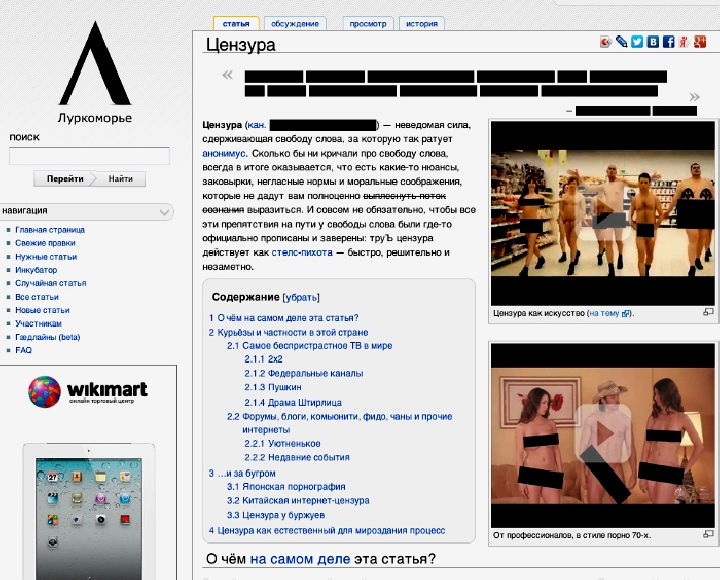Click the search input field
720x580 pixels.
tap(89, 156)
